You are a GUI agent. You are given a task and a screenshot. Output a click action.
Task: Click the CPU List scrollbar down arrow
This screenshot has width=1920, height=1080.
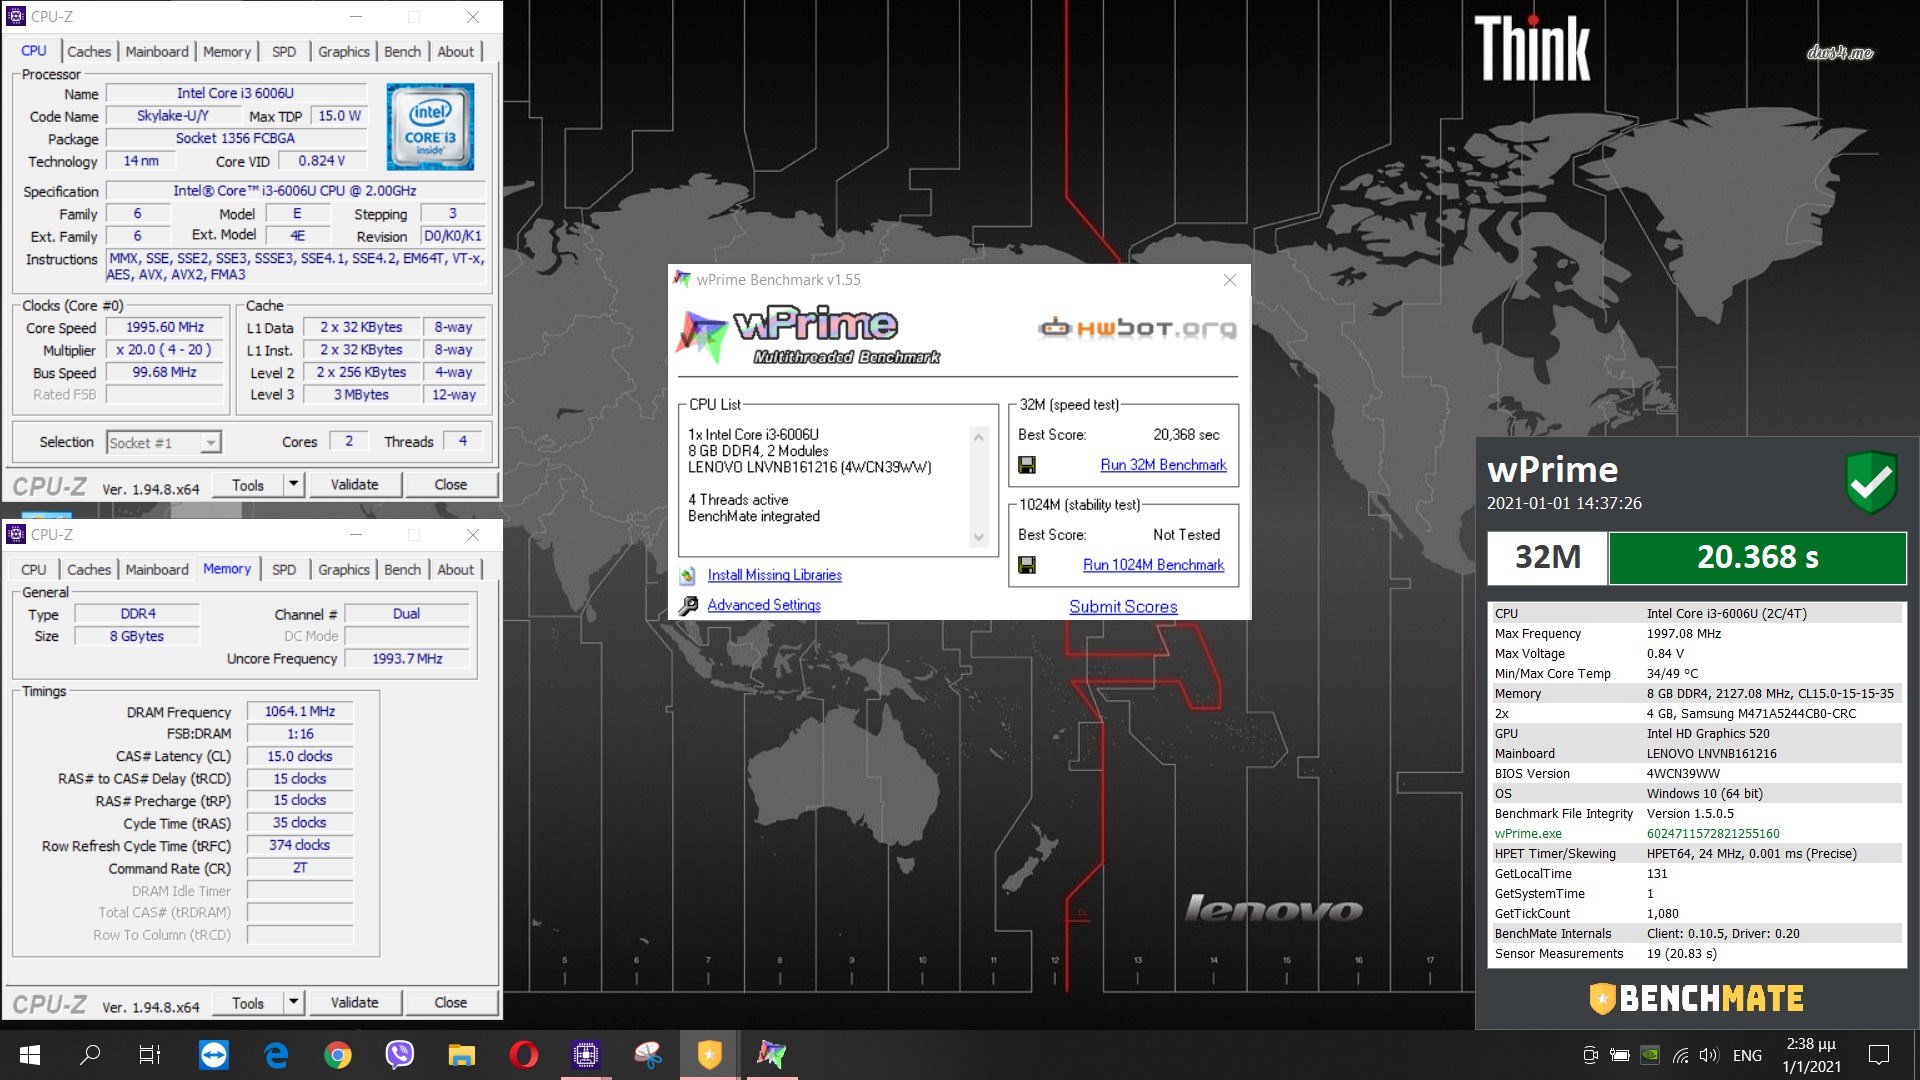(x=979, y=537)
